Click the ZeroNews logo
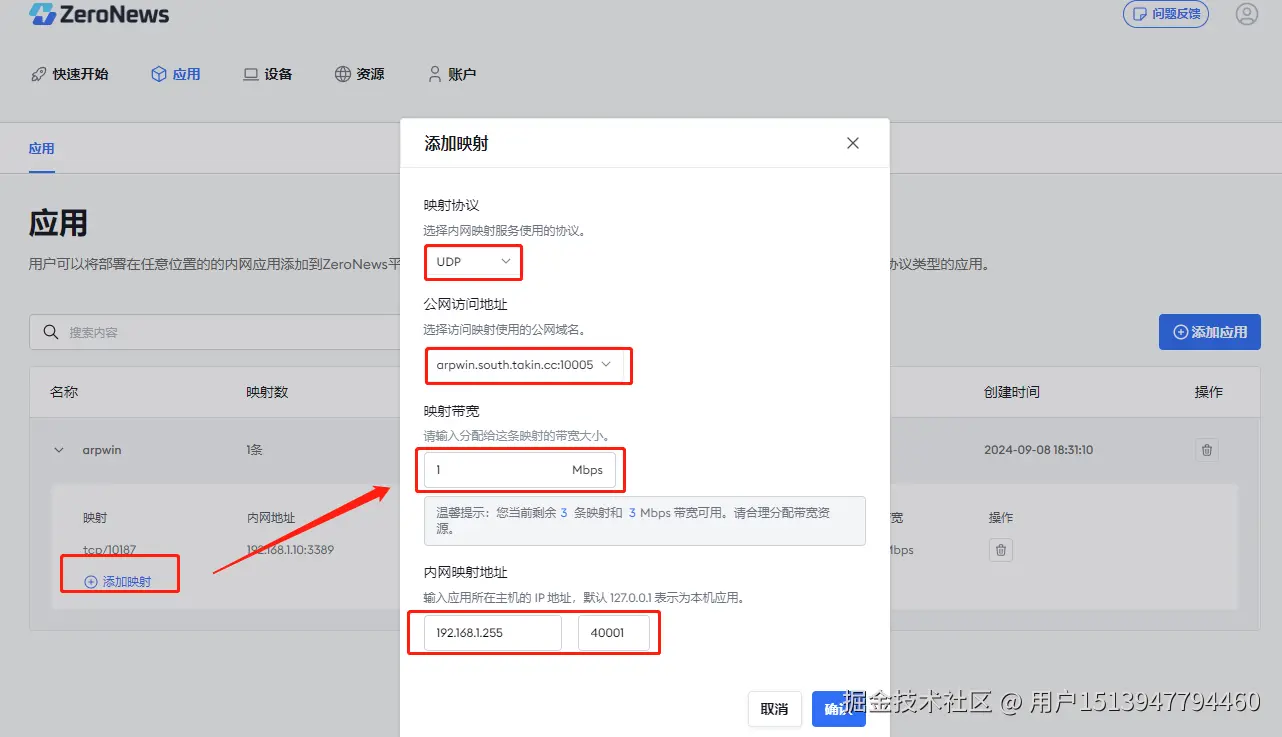This screenshot has width=1282, height=737. click(x=99, y=15)
